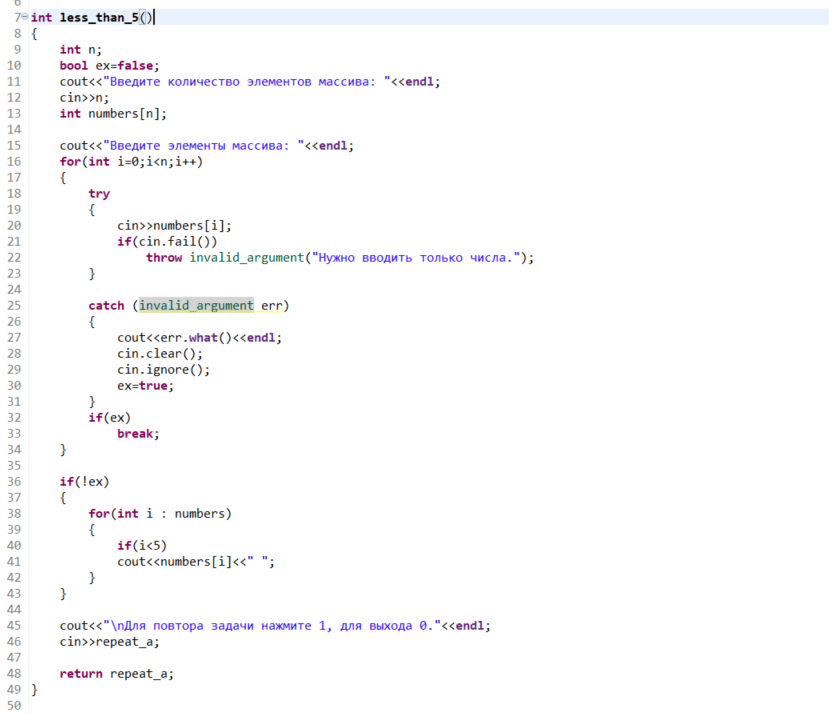The width and height of the screenshot is (829, 714).
Task: Click the string "Введите элементы массива: "
Action: 203,145
